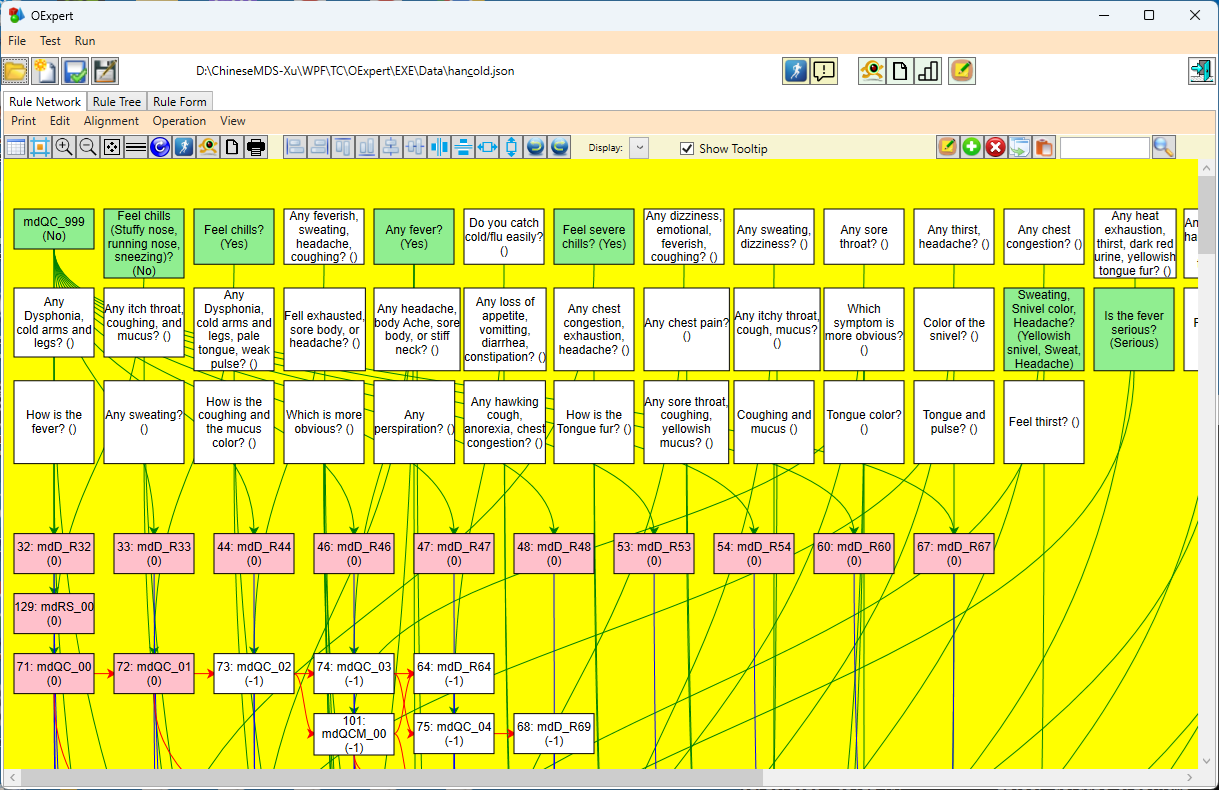The height and width of the screenshot is (790, 1219).
Task: Click the horizontal scrollbar at the bottom
Action: click(x=400, y=777)
